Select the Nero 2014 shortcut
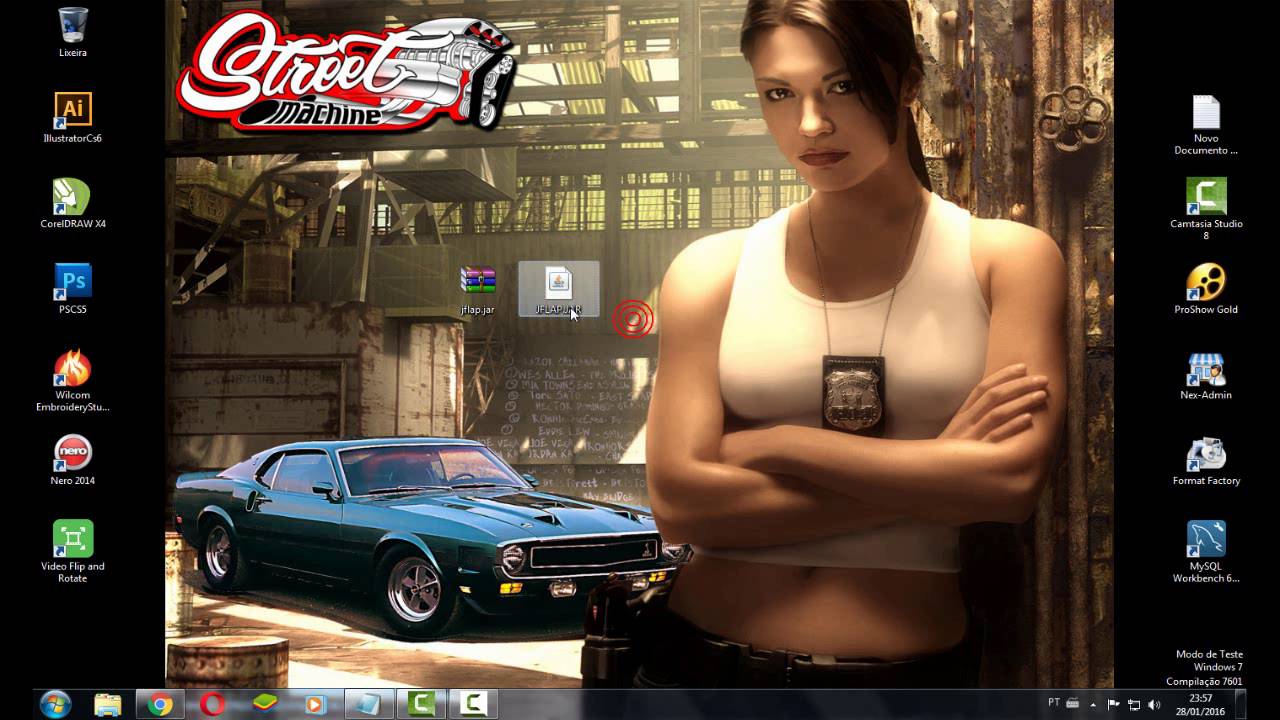1280x720 pixels. [x=73, y=461]
